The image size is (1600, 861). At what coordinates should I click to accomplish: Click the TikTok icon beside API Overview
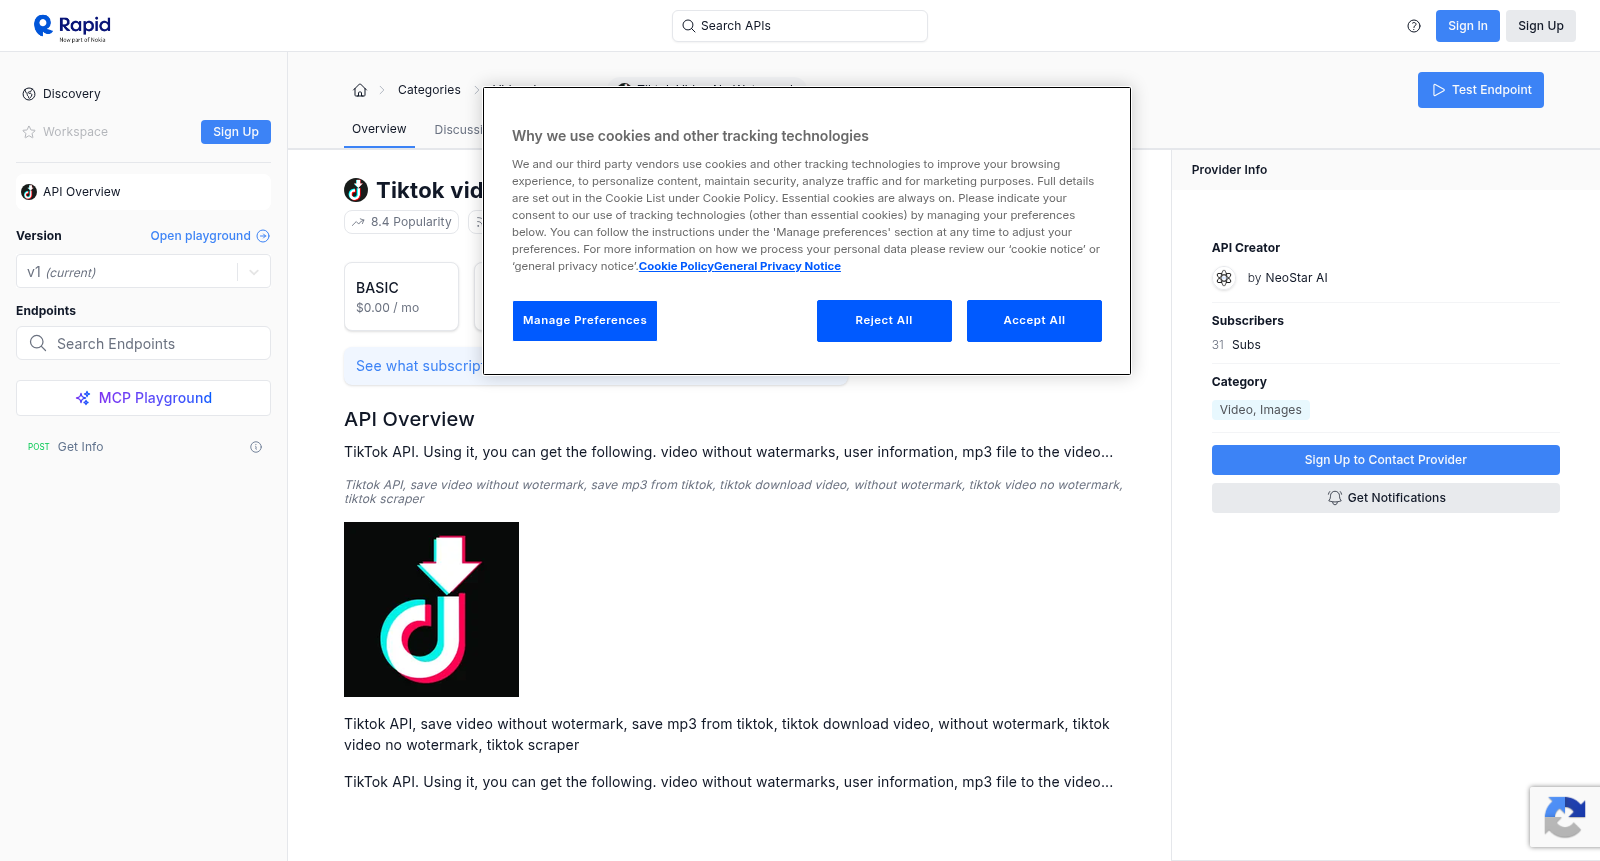click(x=29, y=192)
